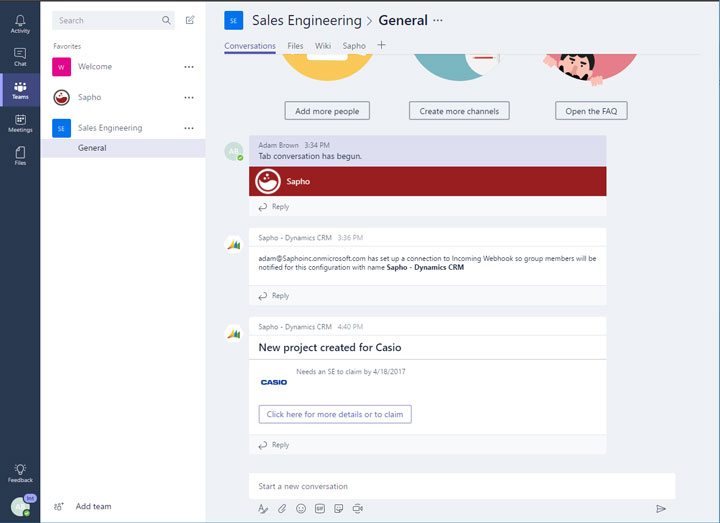The width and height of the screenshot is (720, 523).
Task: Reply to Adam Brown's tab conversation
Action: click(274, 207)
